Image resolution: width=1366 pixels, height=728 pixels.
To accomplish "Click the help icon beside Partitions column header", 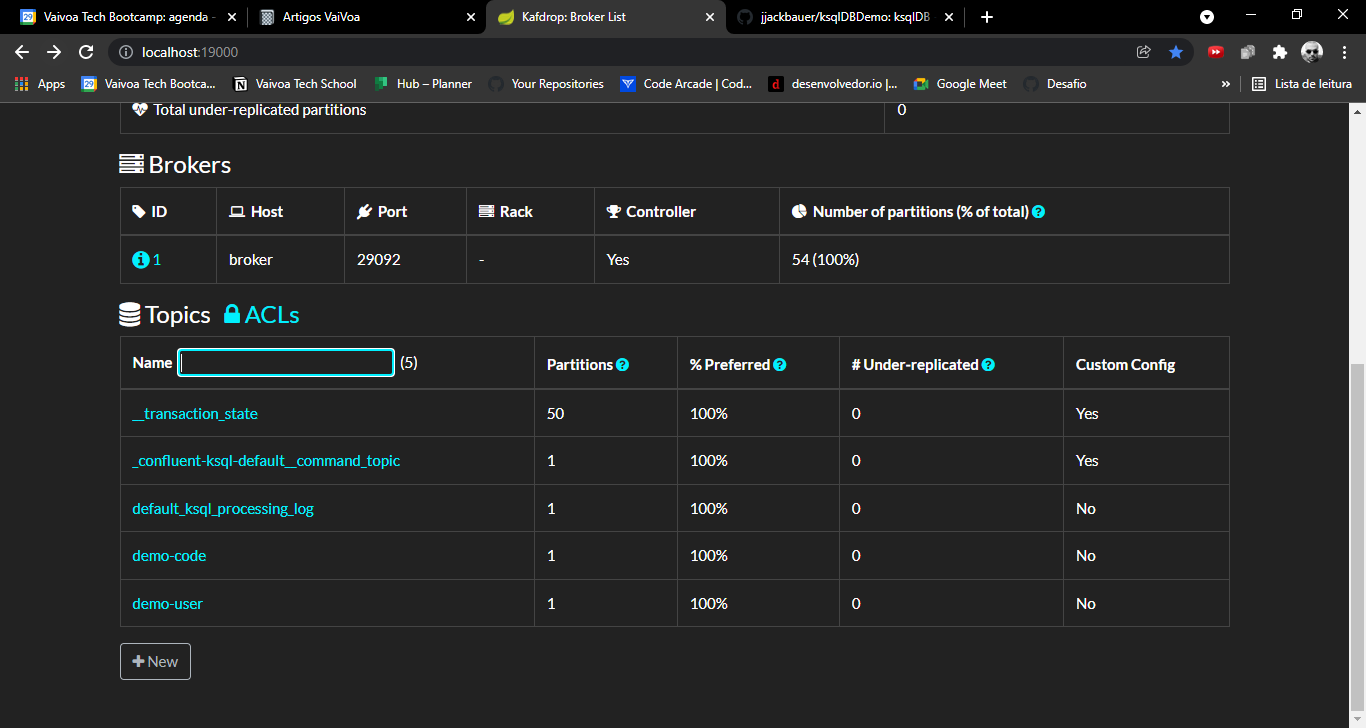I will point(623,365).
